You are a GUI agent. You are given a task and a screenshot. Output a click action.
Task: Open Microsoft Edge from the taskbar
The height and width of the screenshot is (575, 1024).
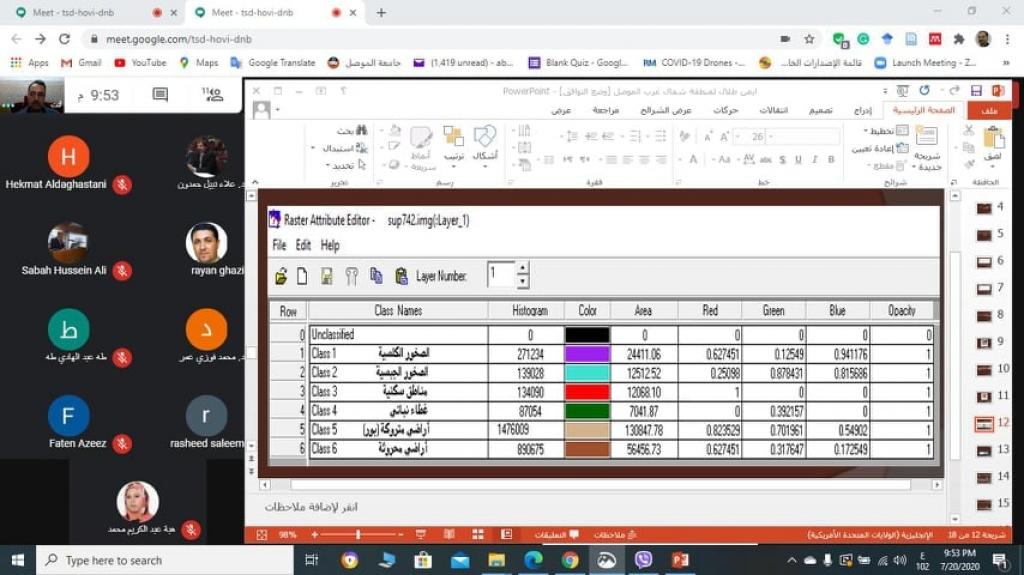(533, 560)
